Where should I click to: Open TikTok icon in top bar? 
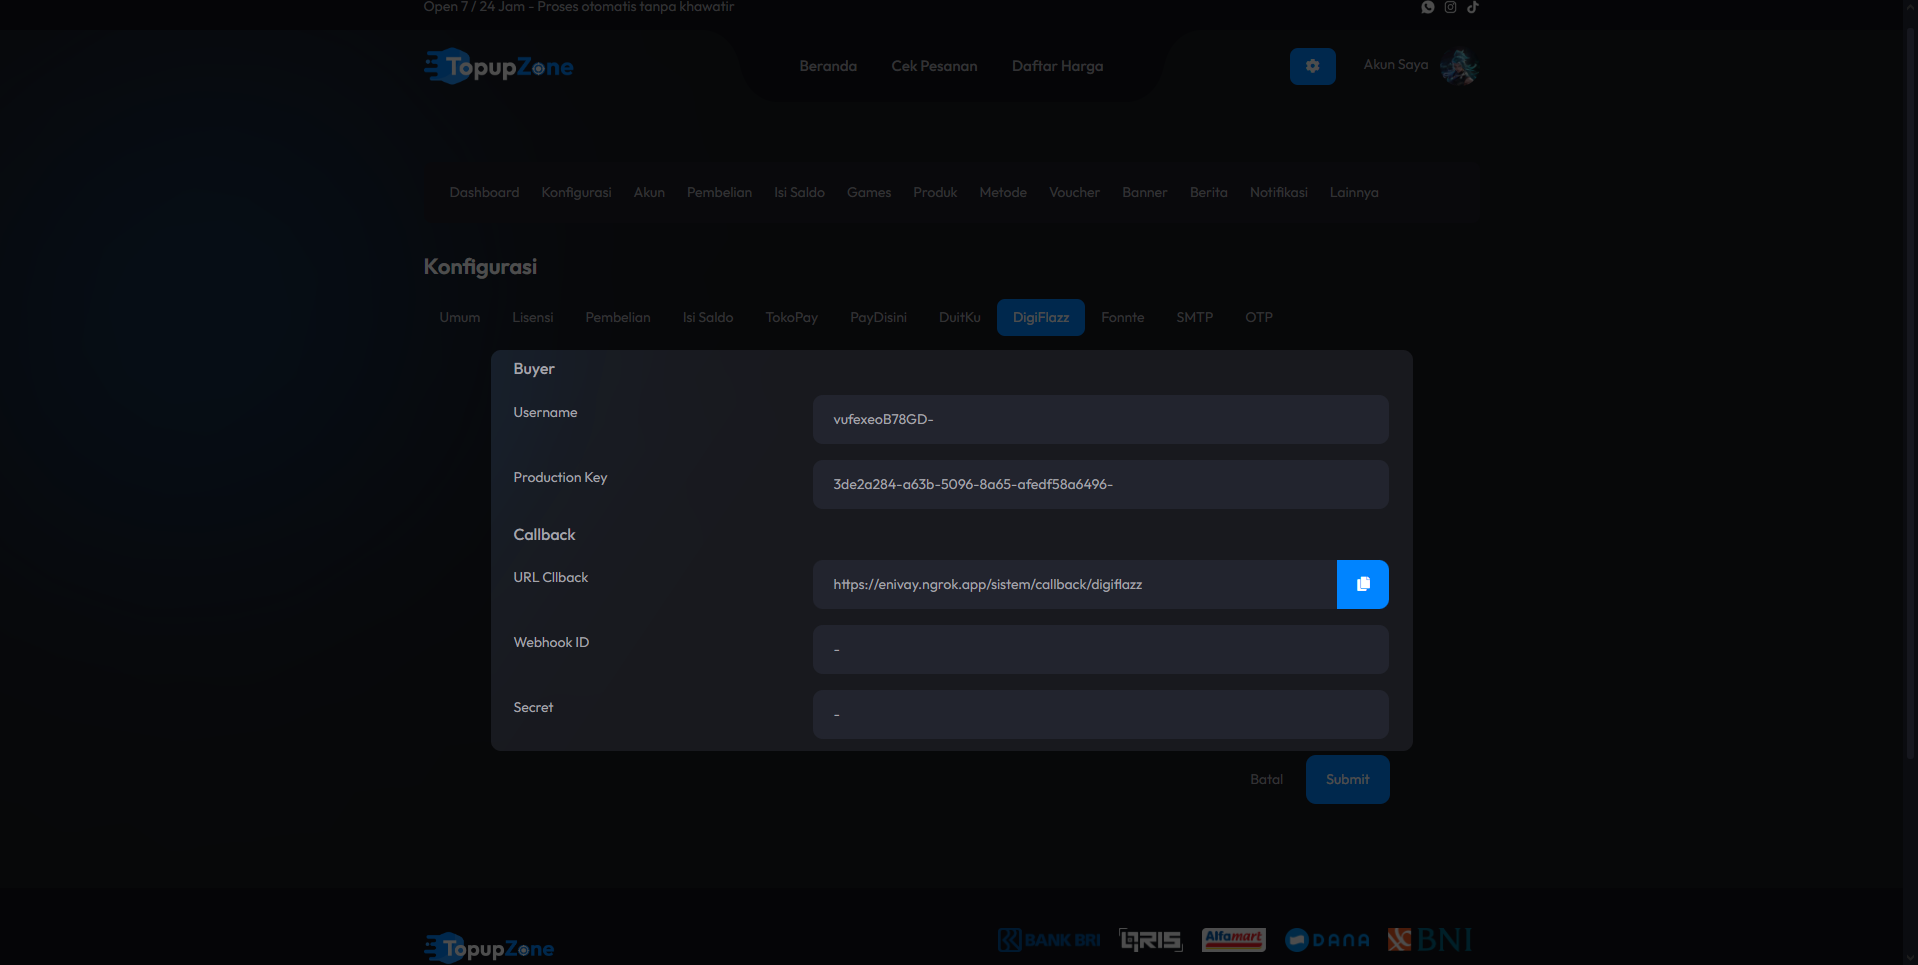coord(1473,7)
